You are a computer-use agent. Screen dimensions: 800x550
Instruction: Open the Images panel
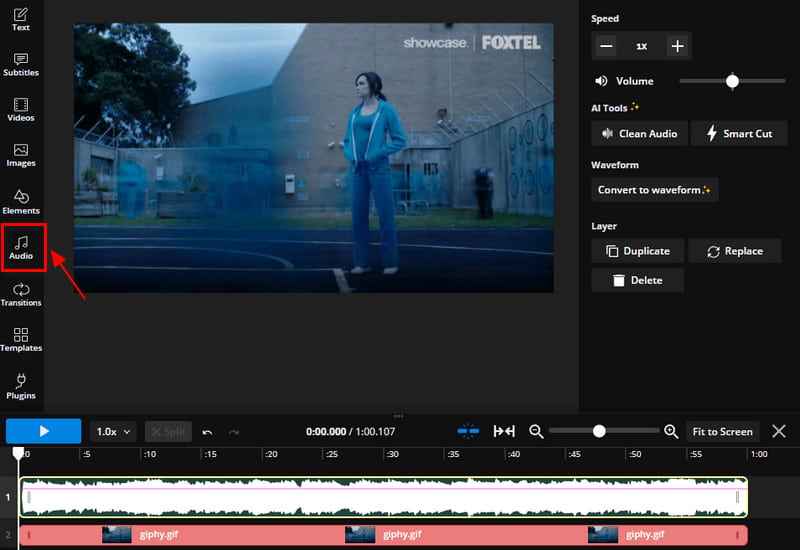point(20,155)
